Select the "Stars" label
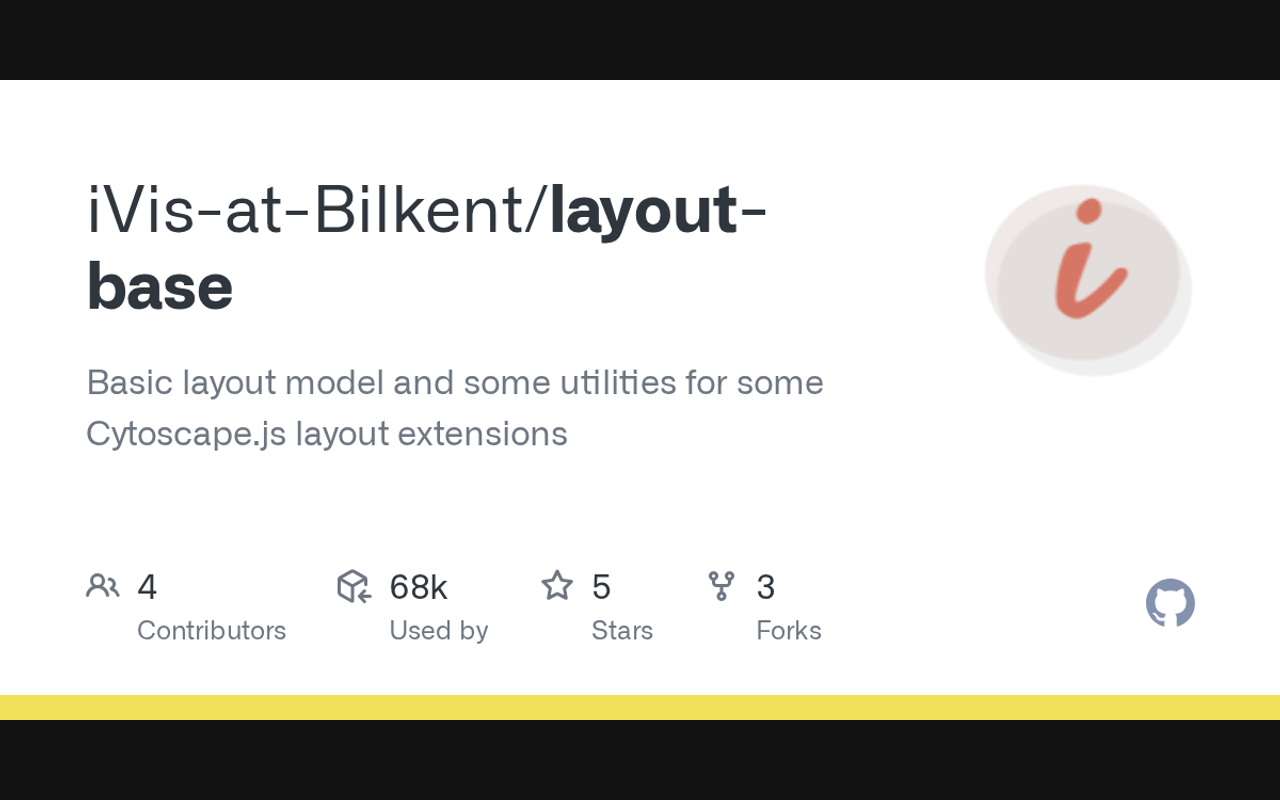This screenshot has width=1280, height=800. (x=621, y=630)
